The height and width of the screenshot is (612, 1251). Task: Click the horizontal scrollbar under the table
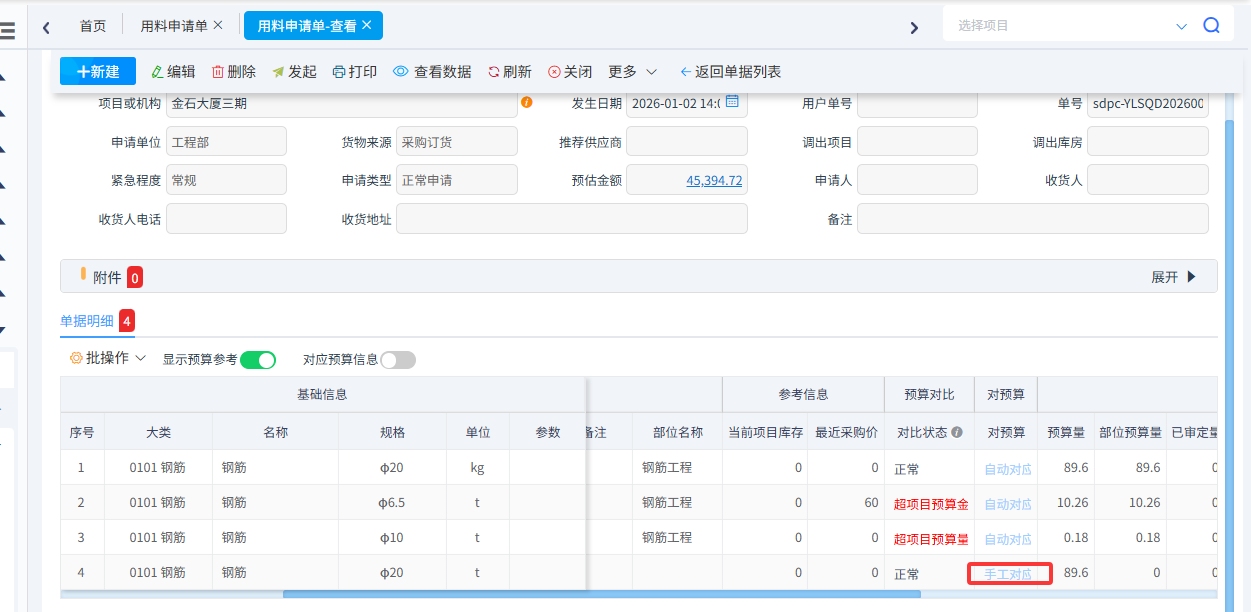coord(600,594)
